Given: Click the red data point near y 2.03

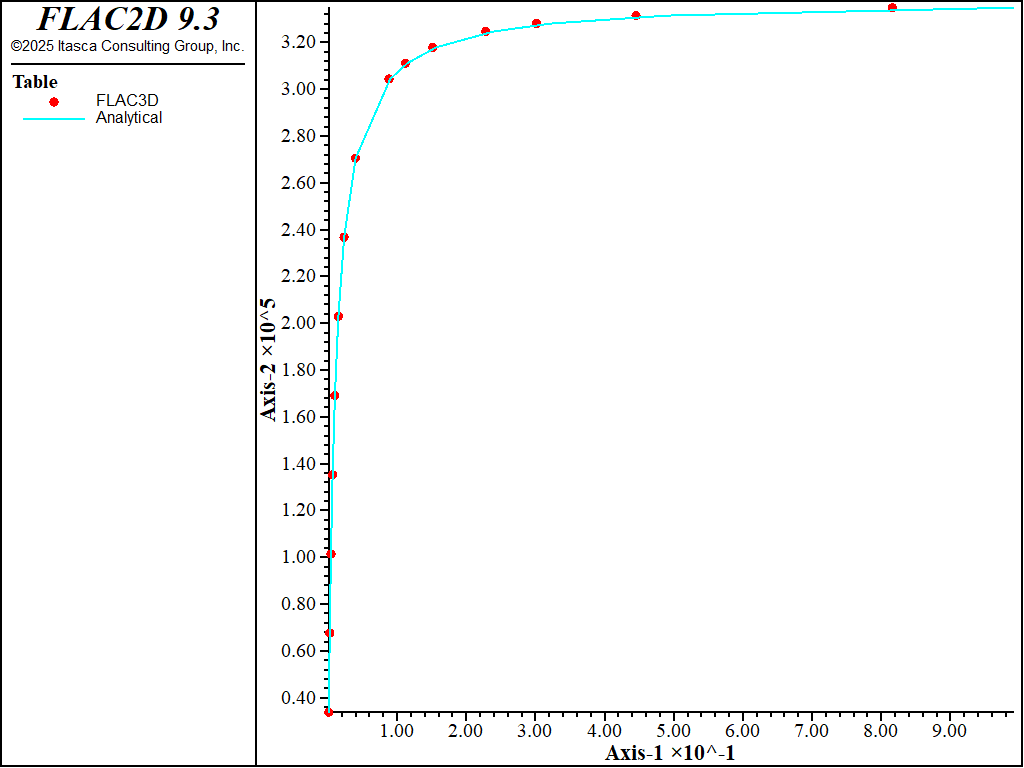Looking at the screenshot, I should [338, 316].
